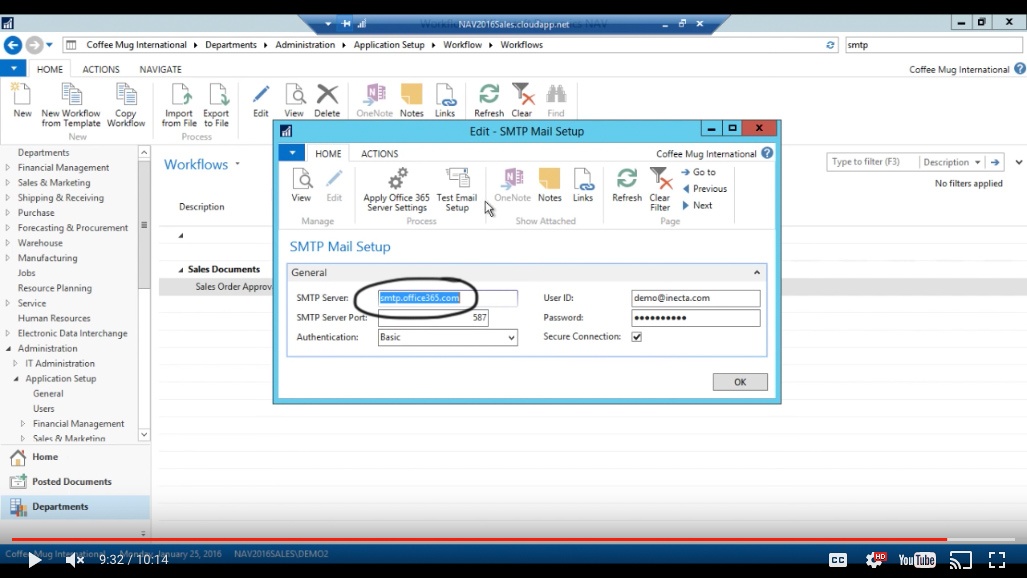Play the video
The height and width of the screenshot is (578, 1027).
(x=35, y=560)
